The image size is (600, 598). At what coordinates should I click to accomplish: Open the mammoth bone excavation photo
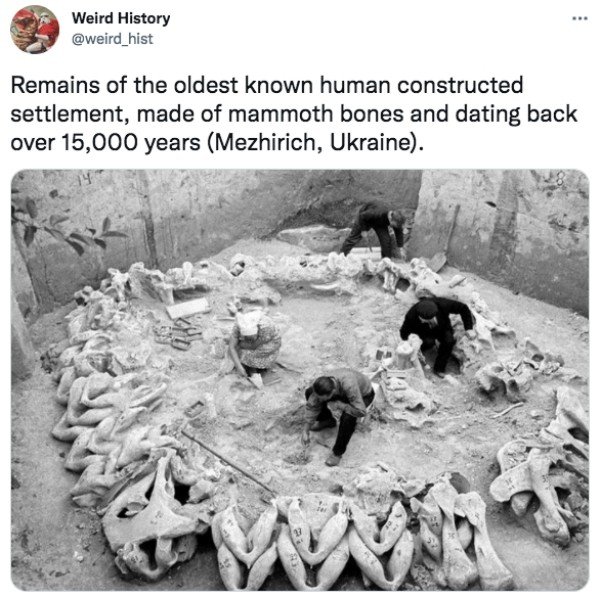point(300,380)
